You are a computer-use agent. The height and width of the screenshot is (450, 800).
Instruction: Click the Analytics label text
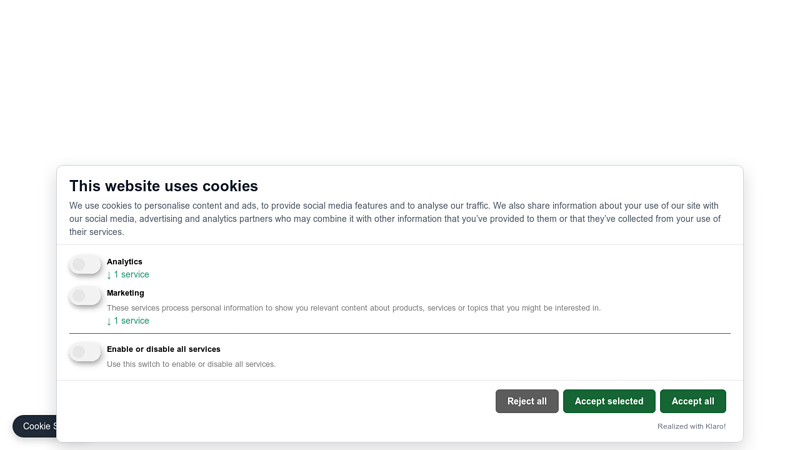coord(125,262)
